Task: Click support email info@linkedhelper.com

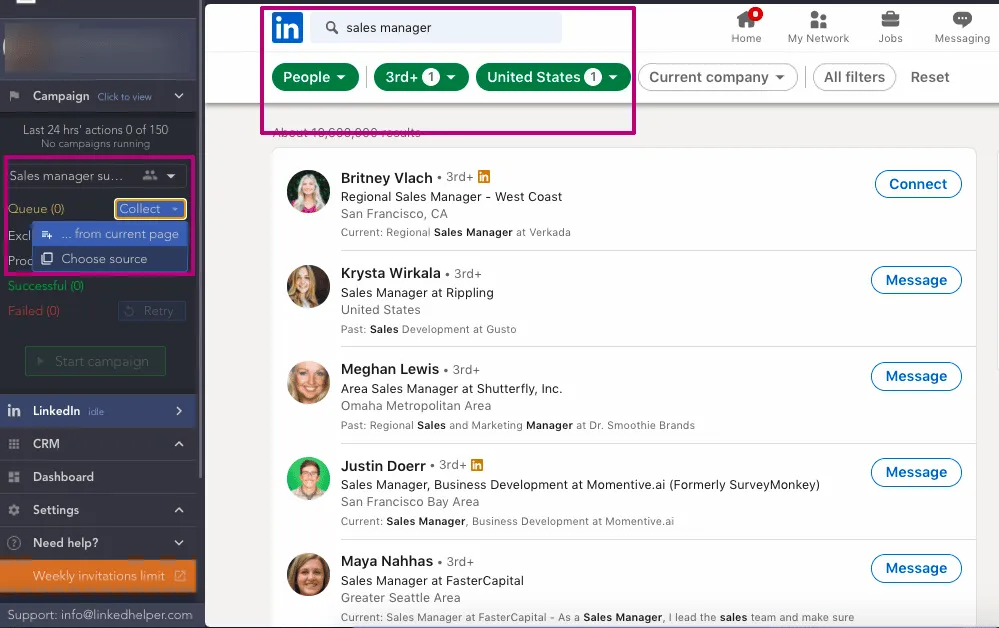Action: click(x=126, y=615)
